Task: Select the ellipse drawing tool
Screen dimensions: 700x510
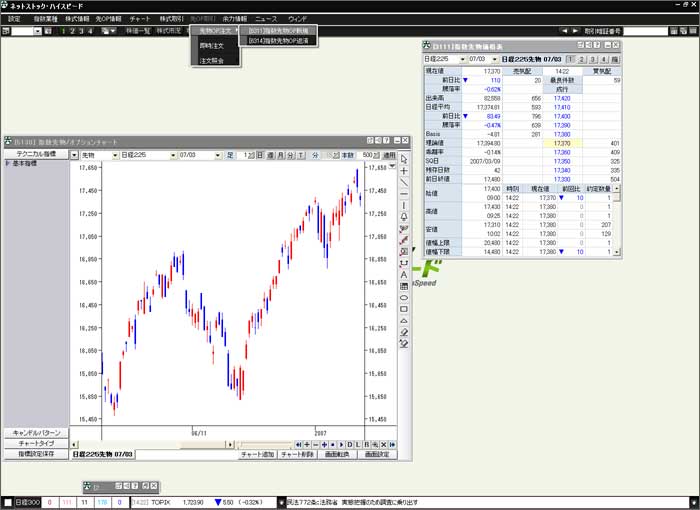Action: coord(404,298)
